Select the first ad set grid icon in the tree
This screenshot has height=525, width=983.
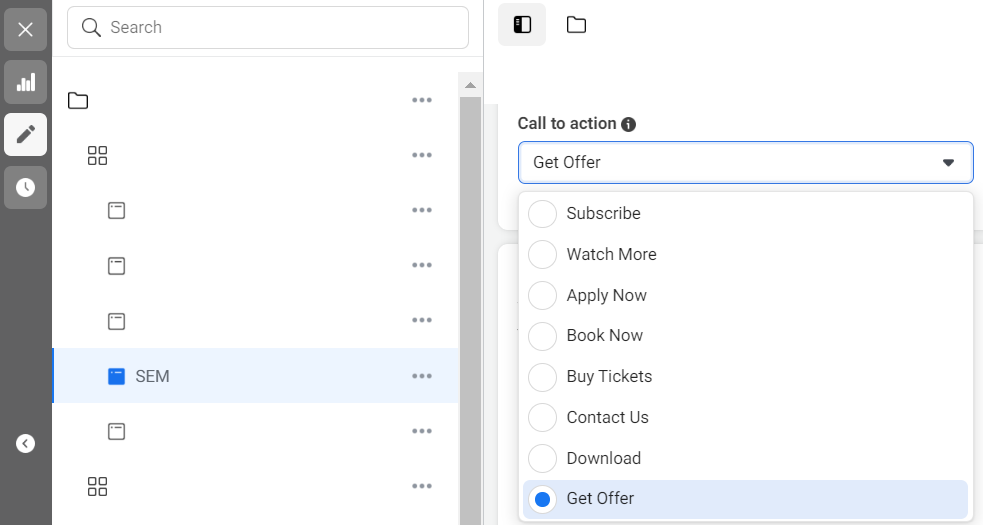pos(97,156)
